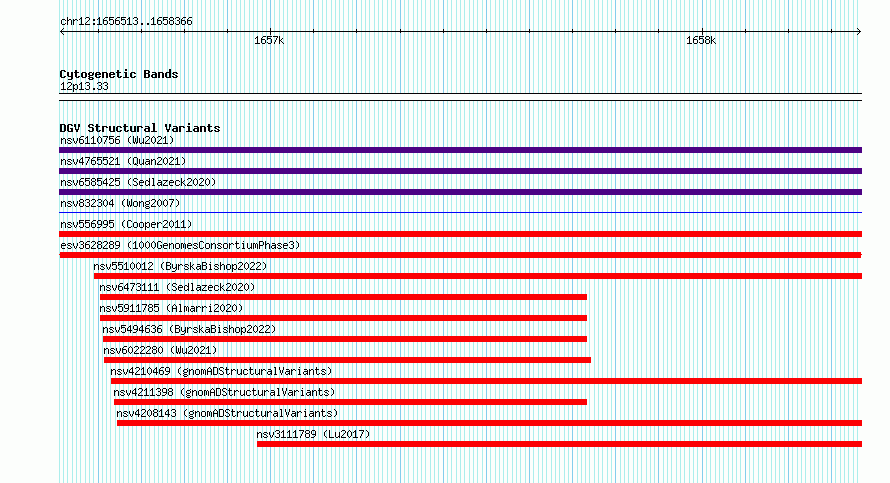Screen dimensions: 890x483
Task: Open nsv4210469 (gnomADStructuralVariants) label
Action: [221, 371]
